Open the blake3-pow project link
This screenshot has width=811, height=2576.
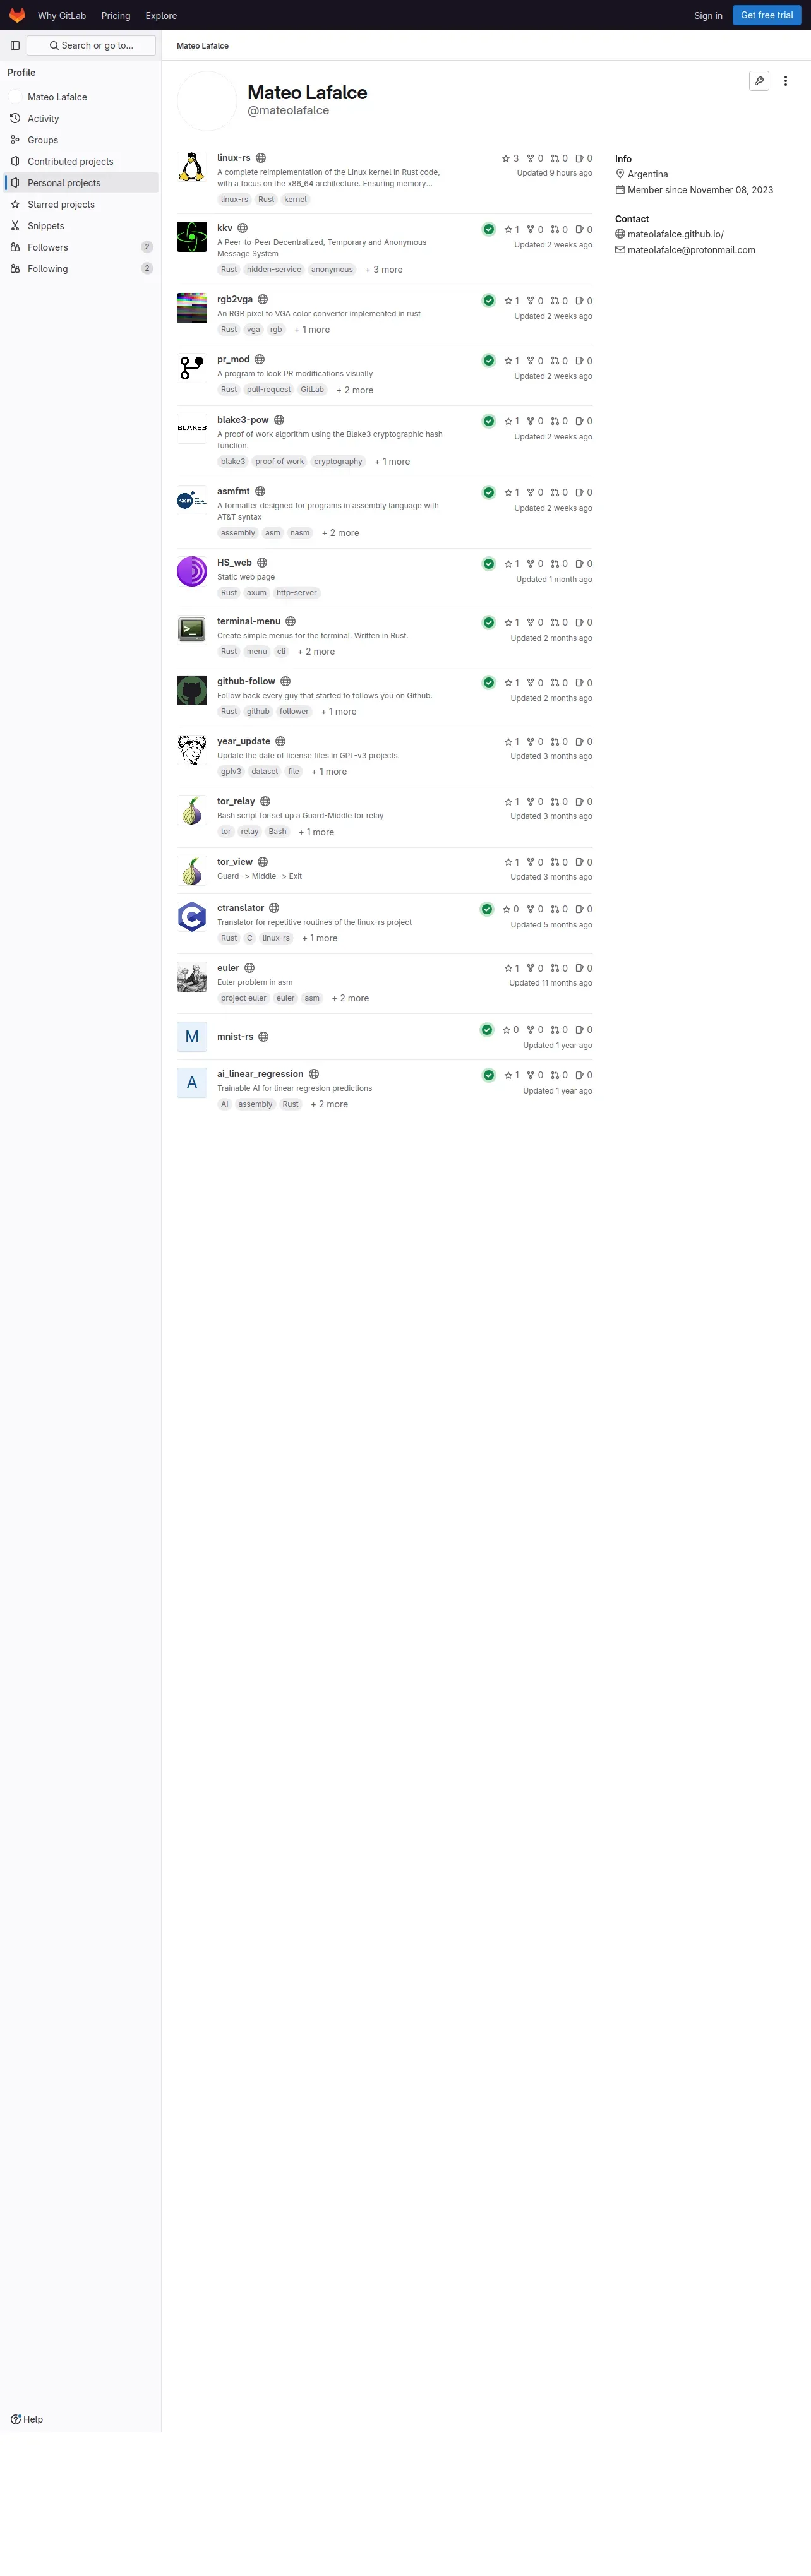(243, 420)
